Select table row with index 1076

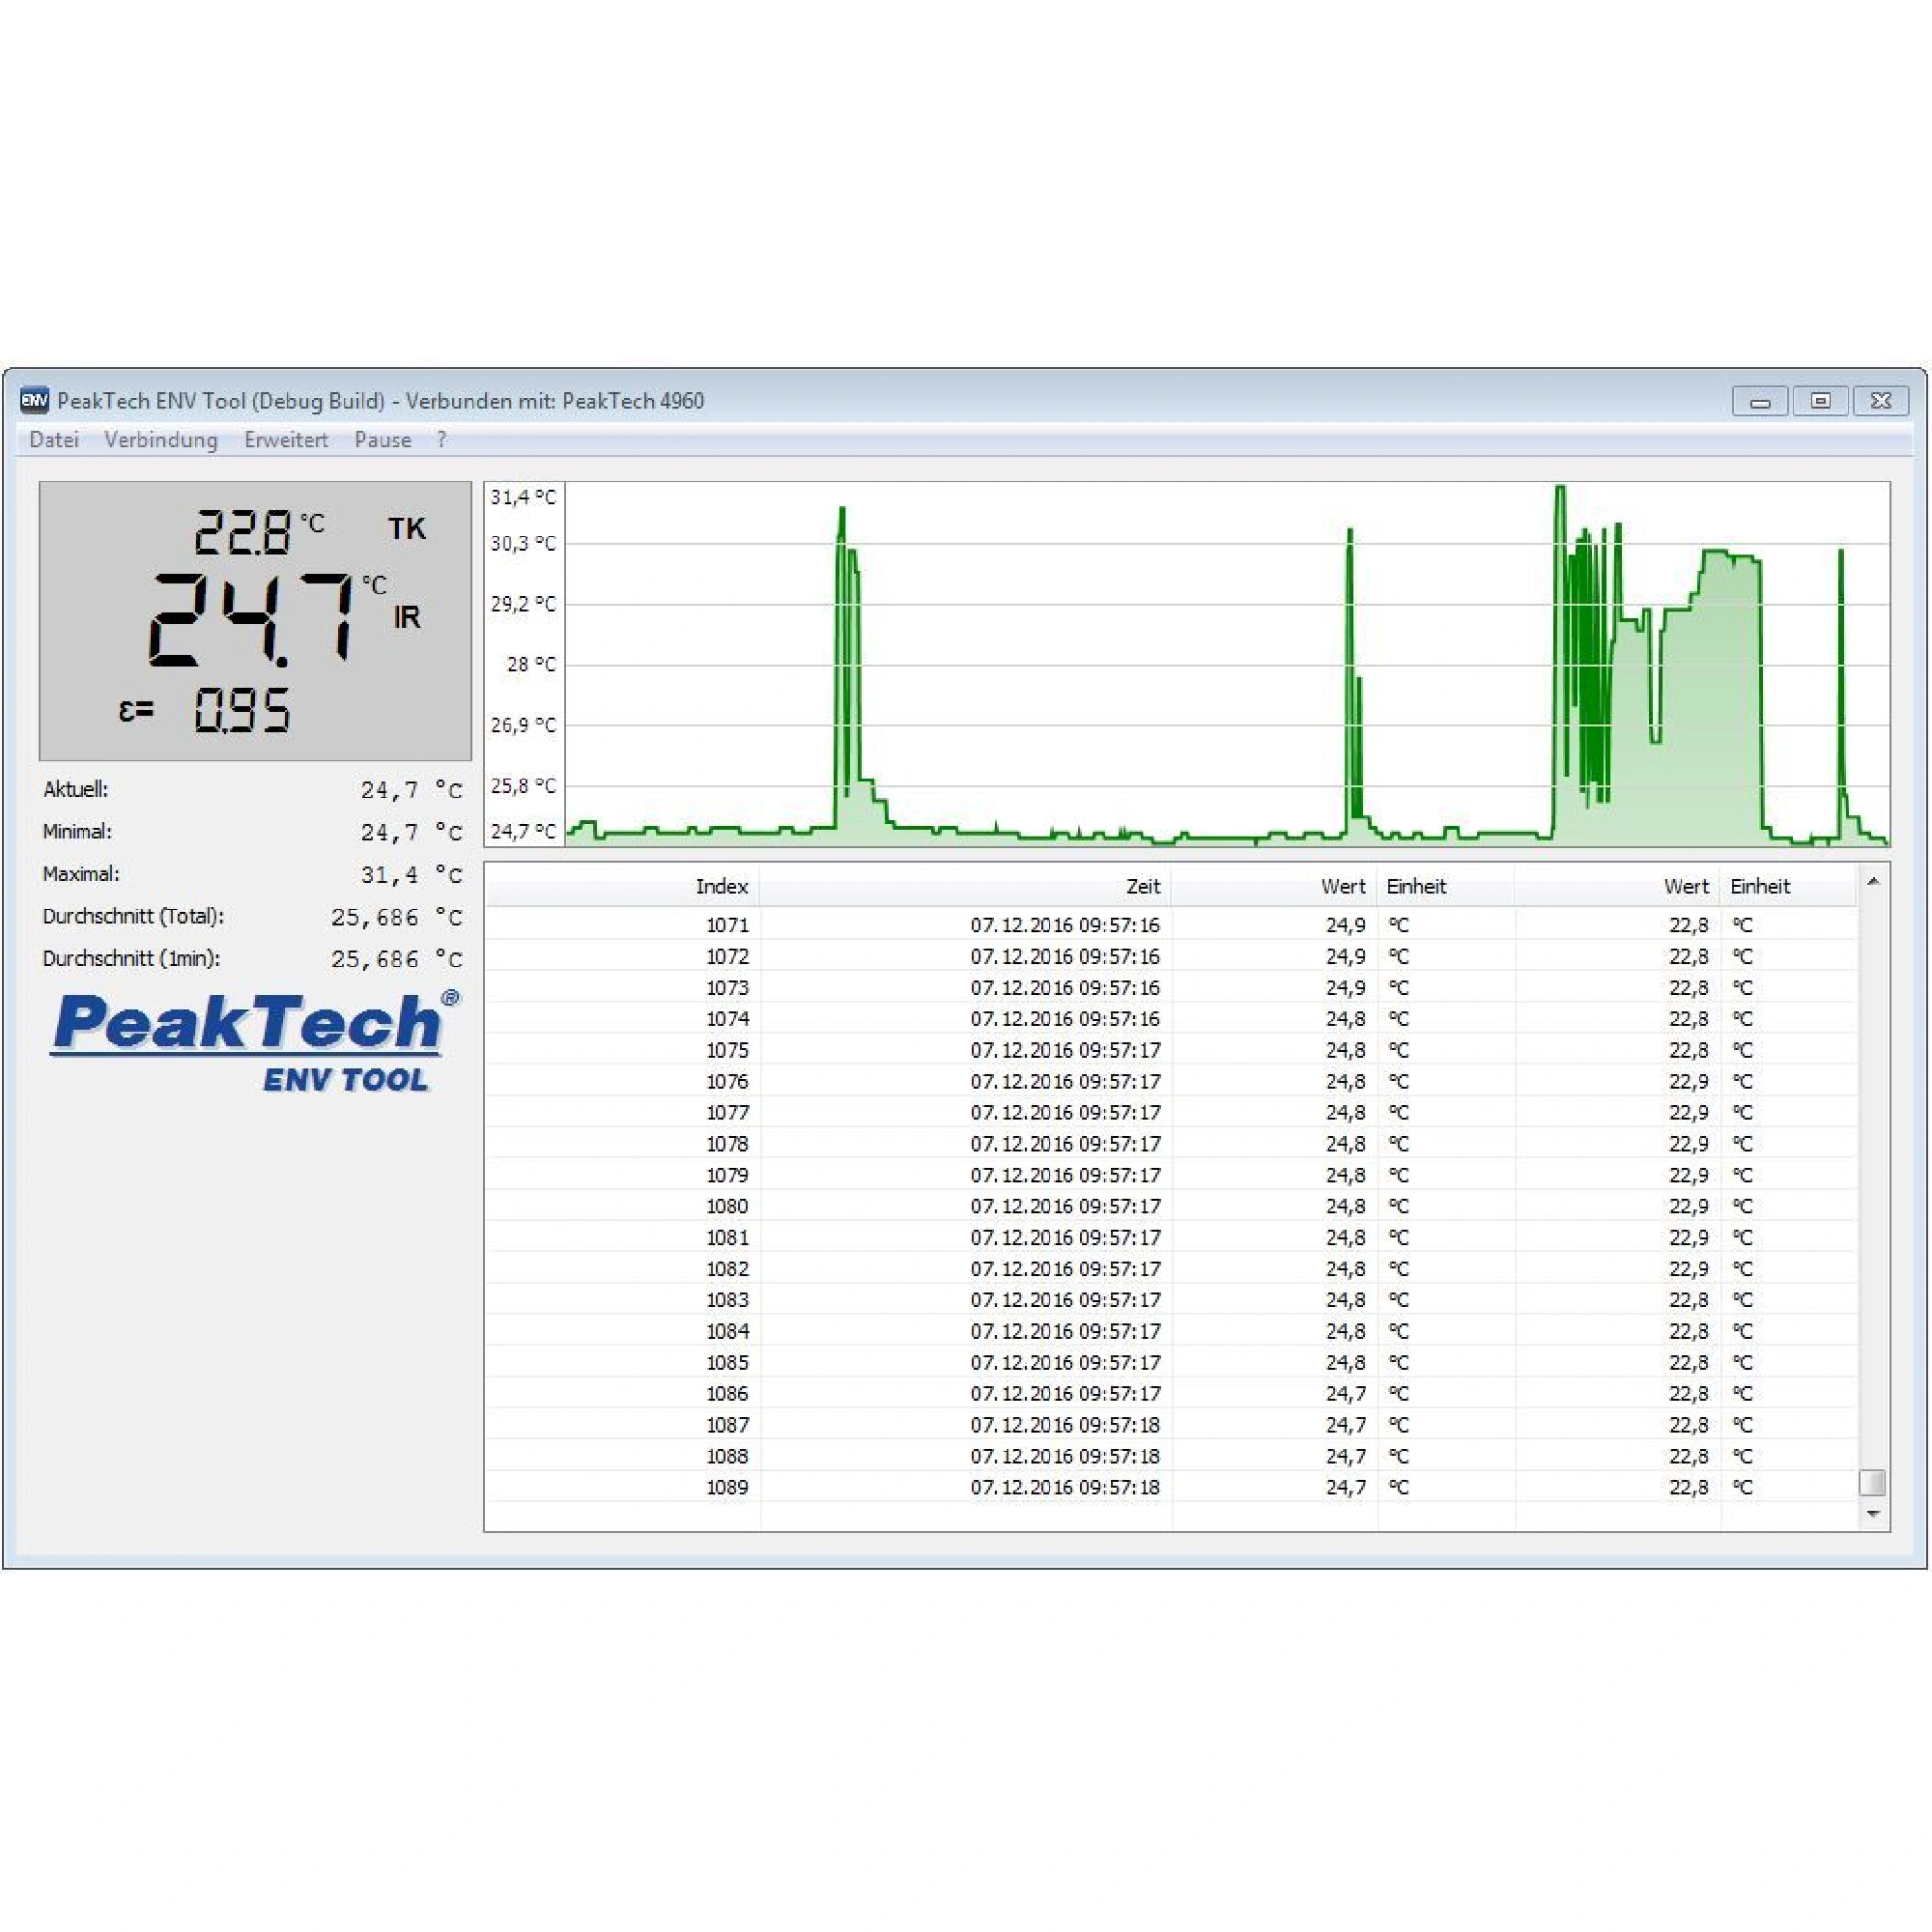pyautogui.click(x=1172, y=1081)
